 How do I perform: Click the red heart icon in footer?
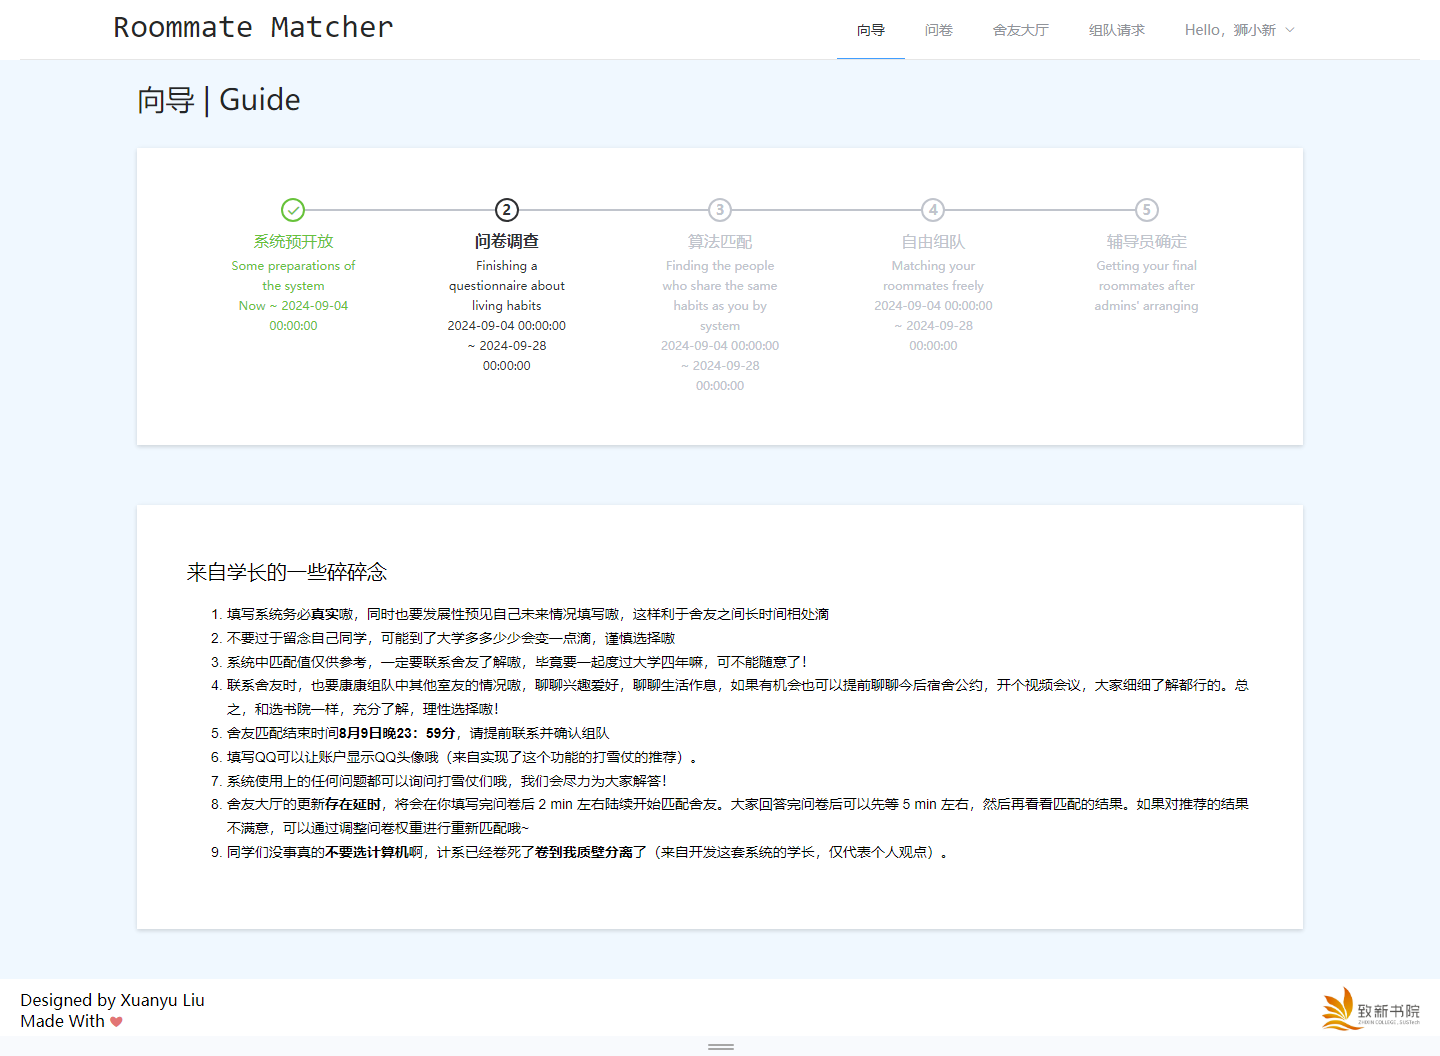click(x=116, y=1022)
